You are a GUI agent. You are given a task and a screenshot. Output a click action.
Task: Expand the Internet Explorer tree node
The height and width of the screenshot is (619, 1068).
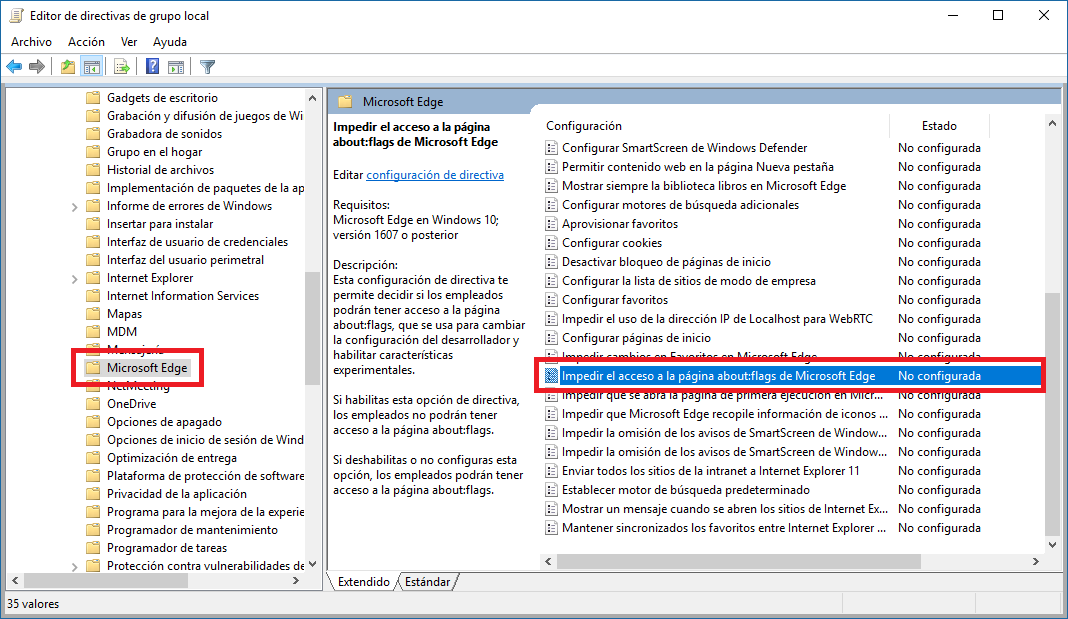(x=75, y=279)
